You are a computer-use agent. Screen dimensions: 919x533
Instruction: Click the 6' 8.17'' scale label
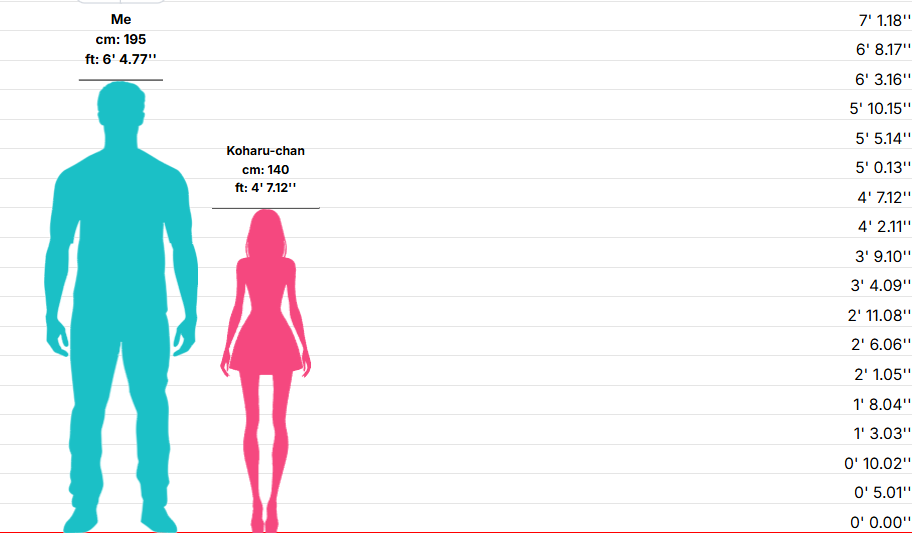pos(883,50)
